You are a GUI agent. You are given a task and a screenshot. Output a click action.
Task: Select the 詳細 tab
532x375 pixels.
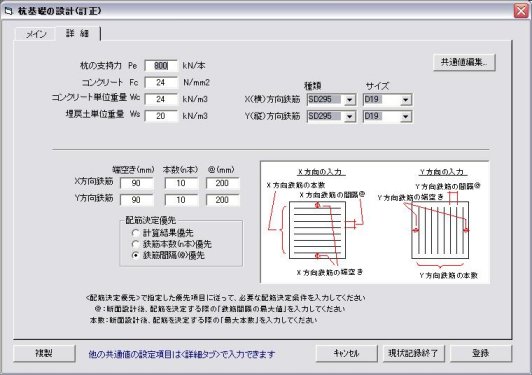point(78,33)
